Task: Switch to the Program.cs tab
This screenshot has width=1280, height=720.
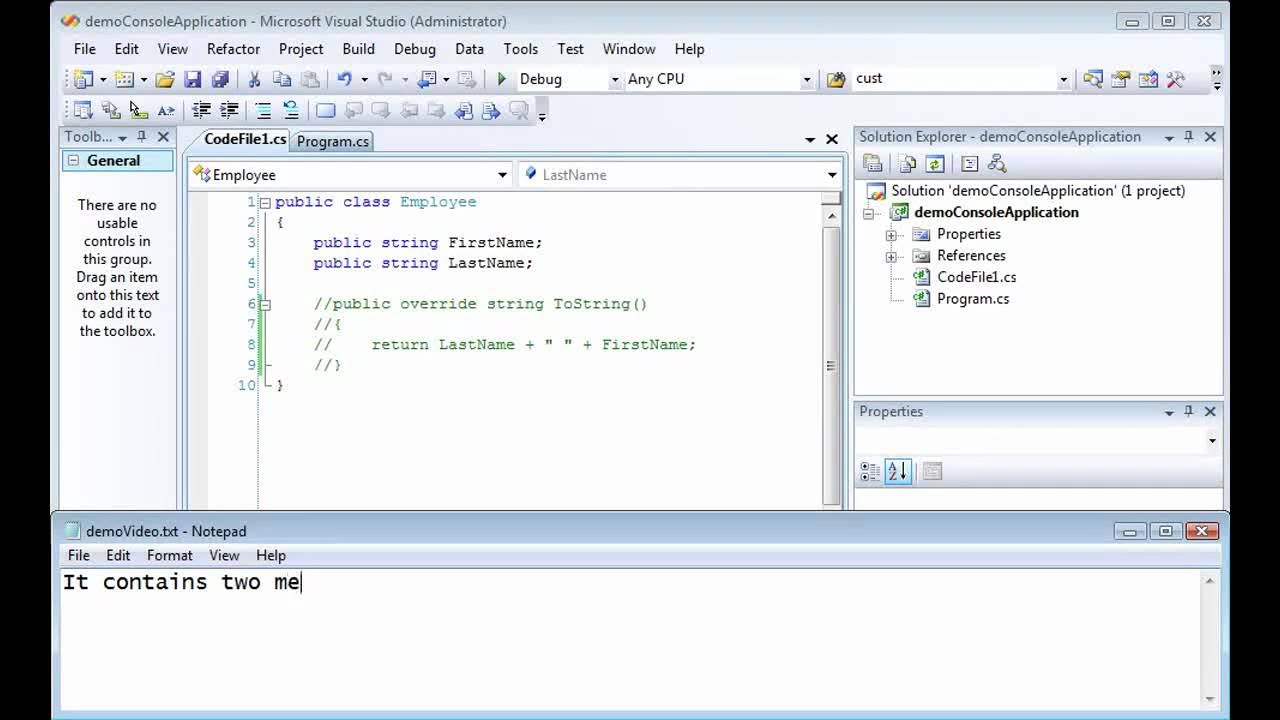Action: (x=333, y=142)
